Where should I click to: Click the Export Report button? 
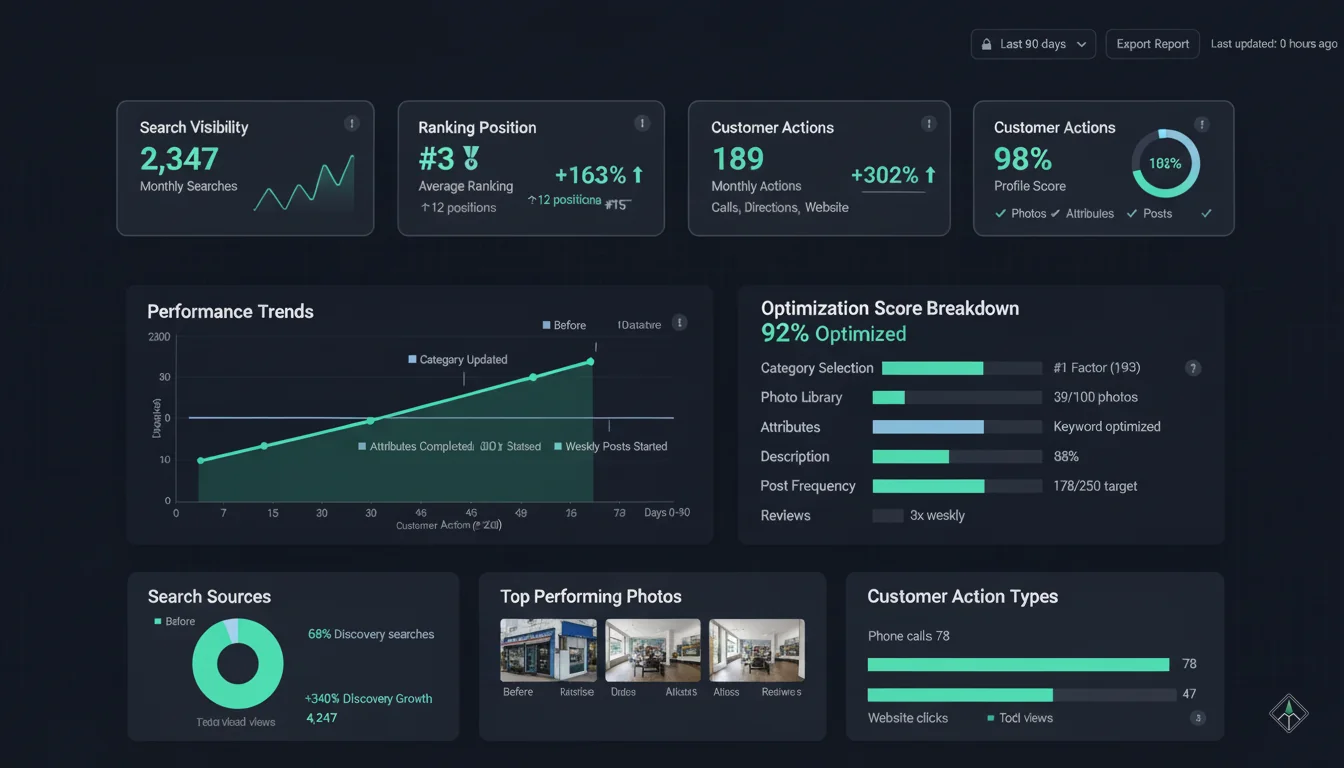[x=1152, y=44]
